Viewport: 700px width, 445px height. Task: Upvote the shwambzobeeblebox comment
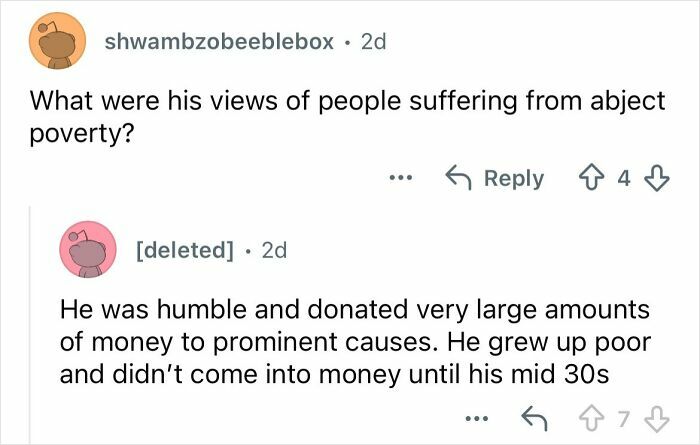coord(592,179)
